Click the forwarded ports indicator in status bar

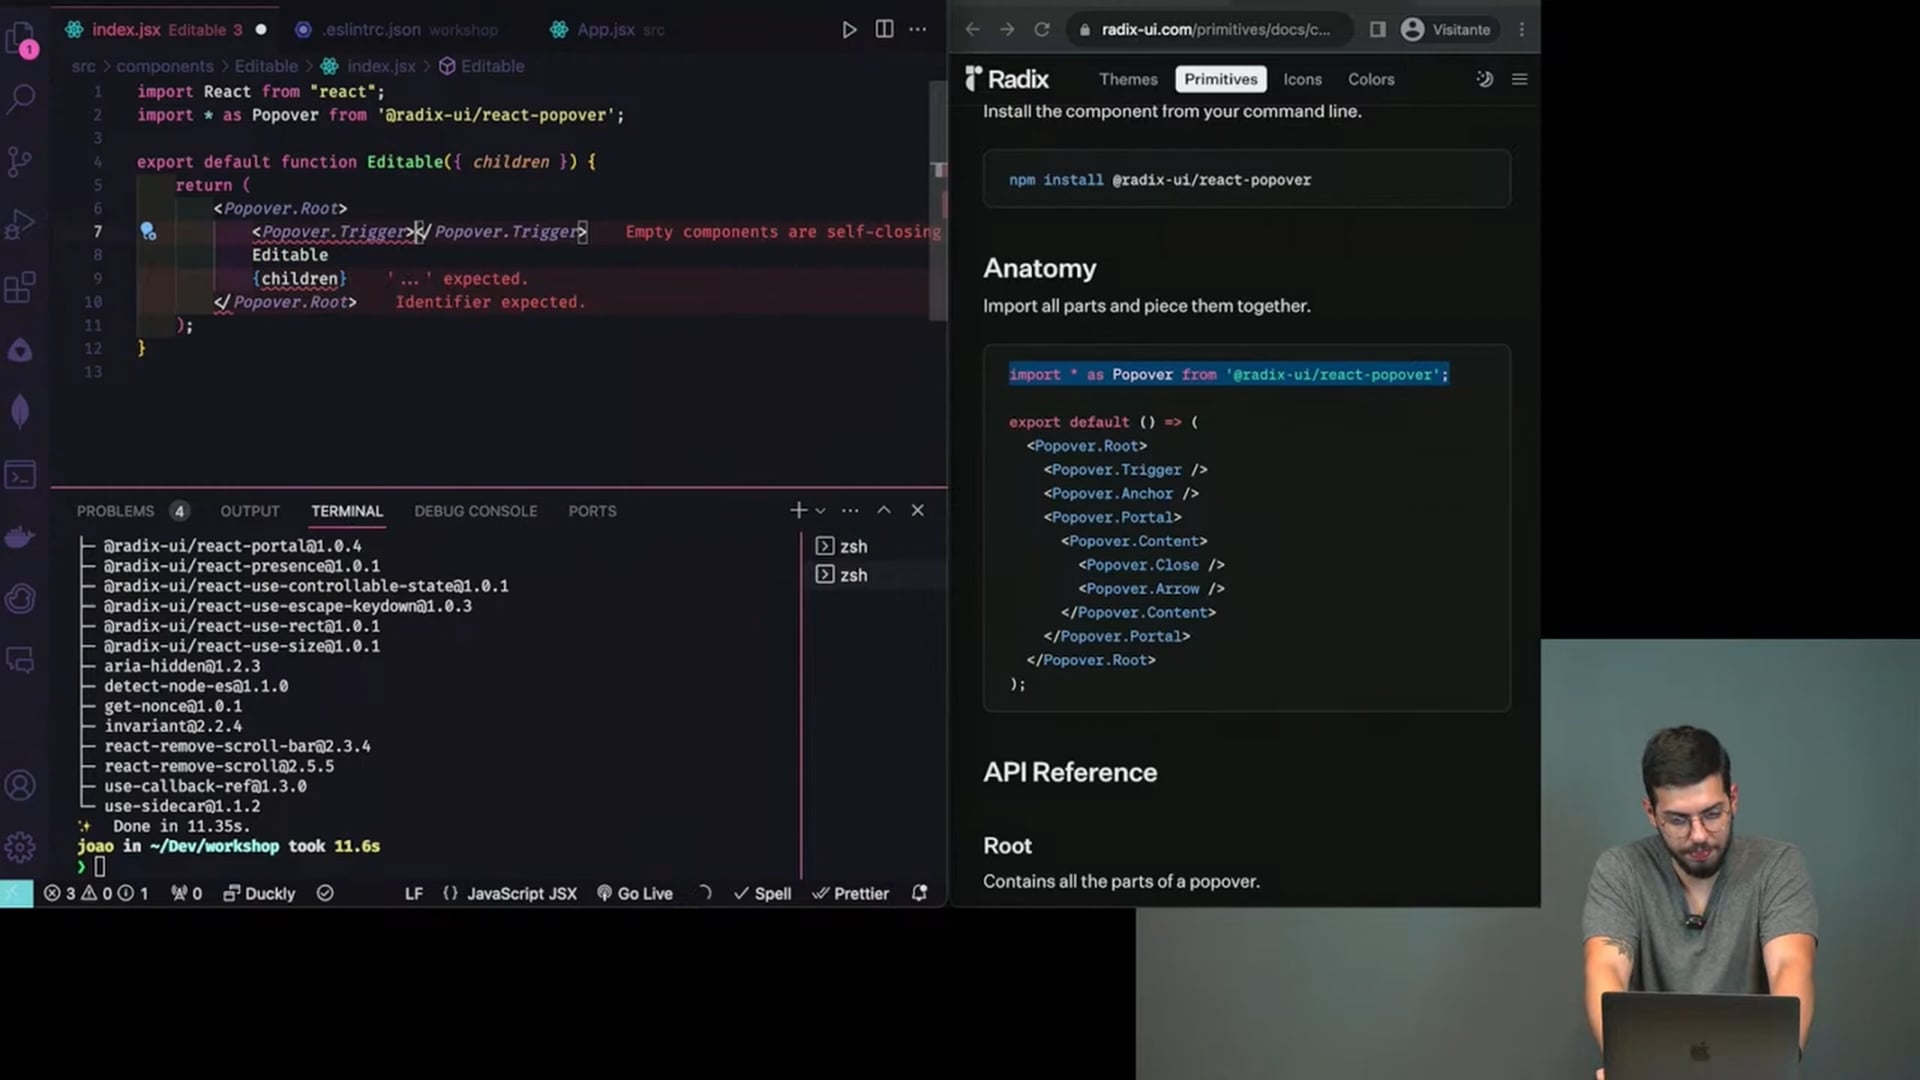(187, 894)
